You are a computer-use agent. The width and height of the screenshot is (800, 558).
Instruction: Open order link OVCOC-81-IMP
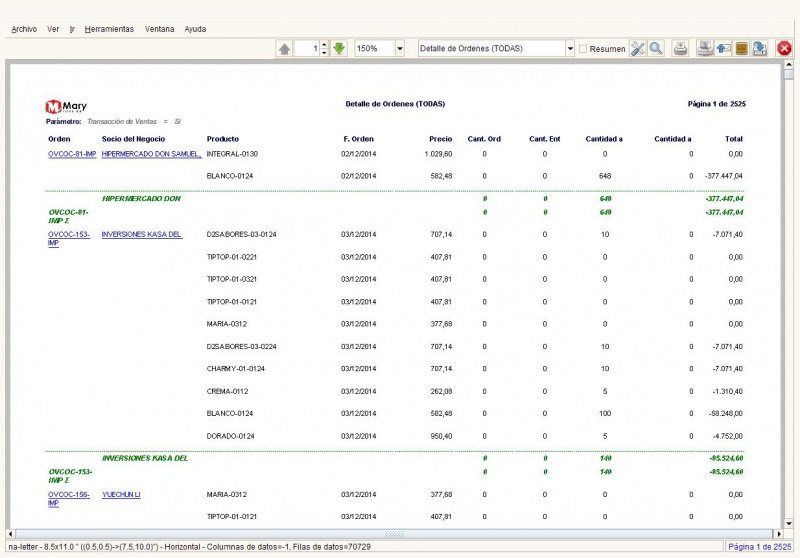[x=72, y=154]
